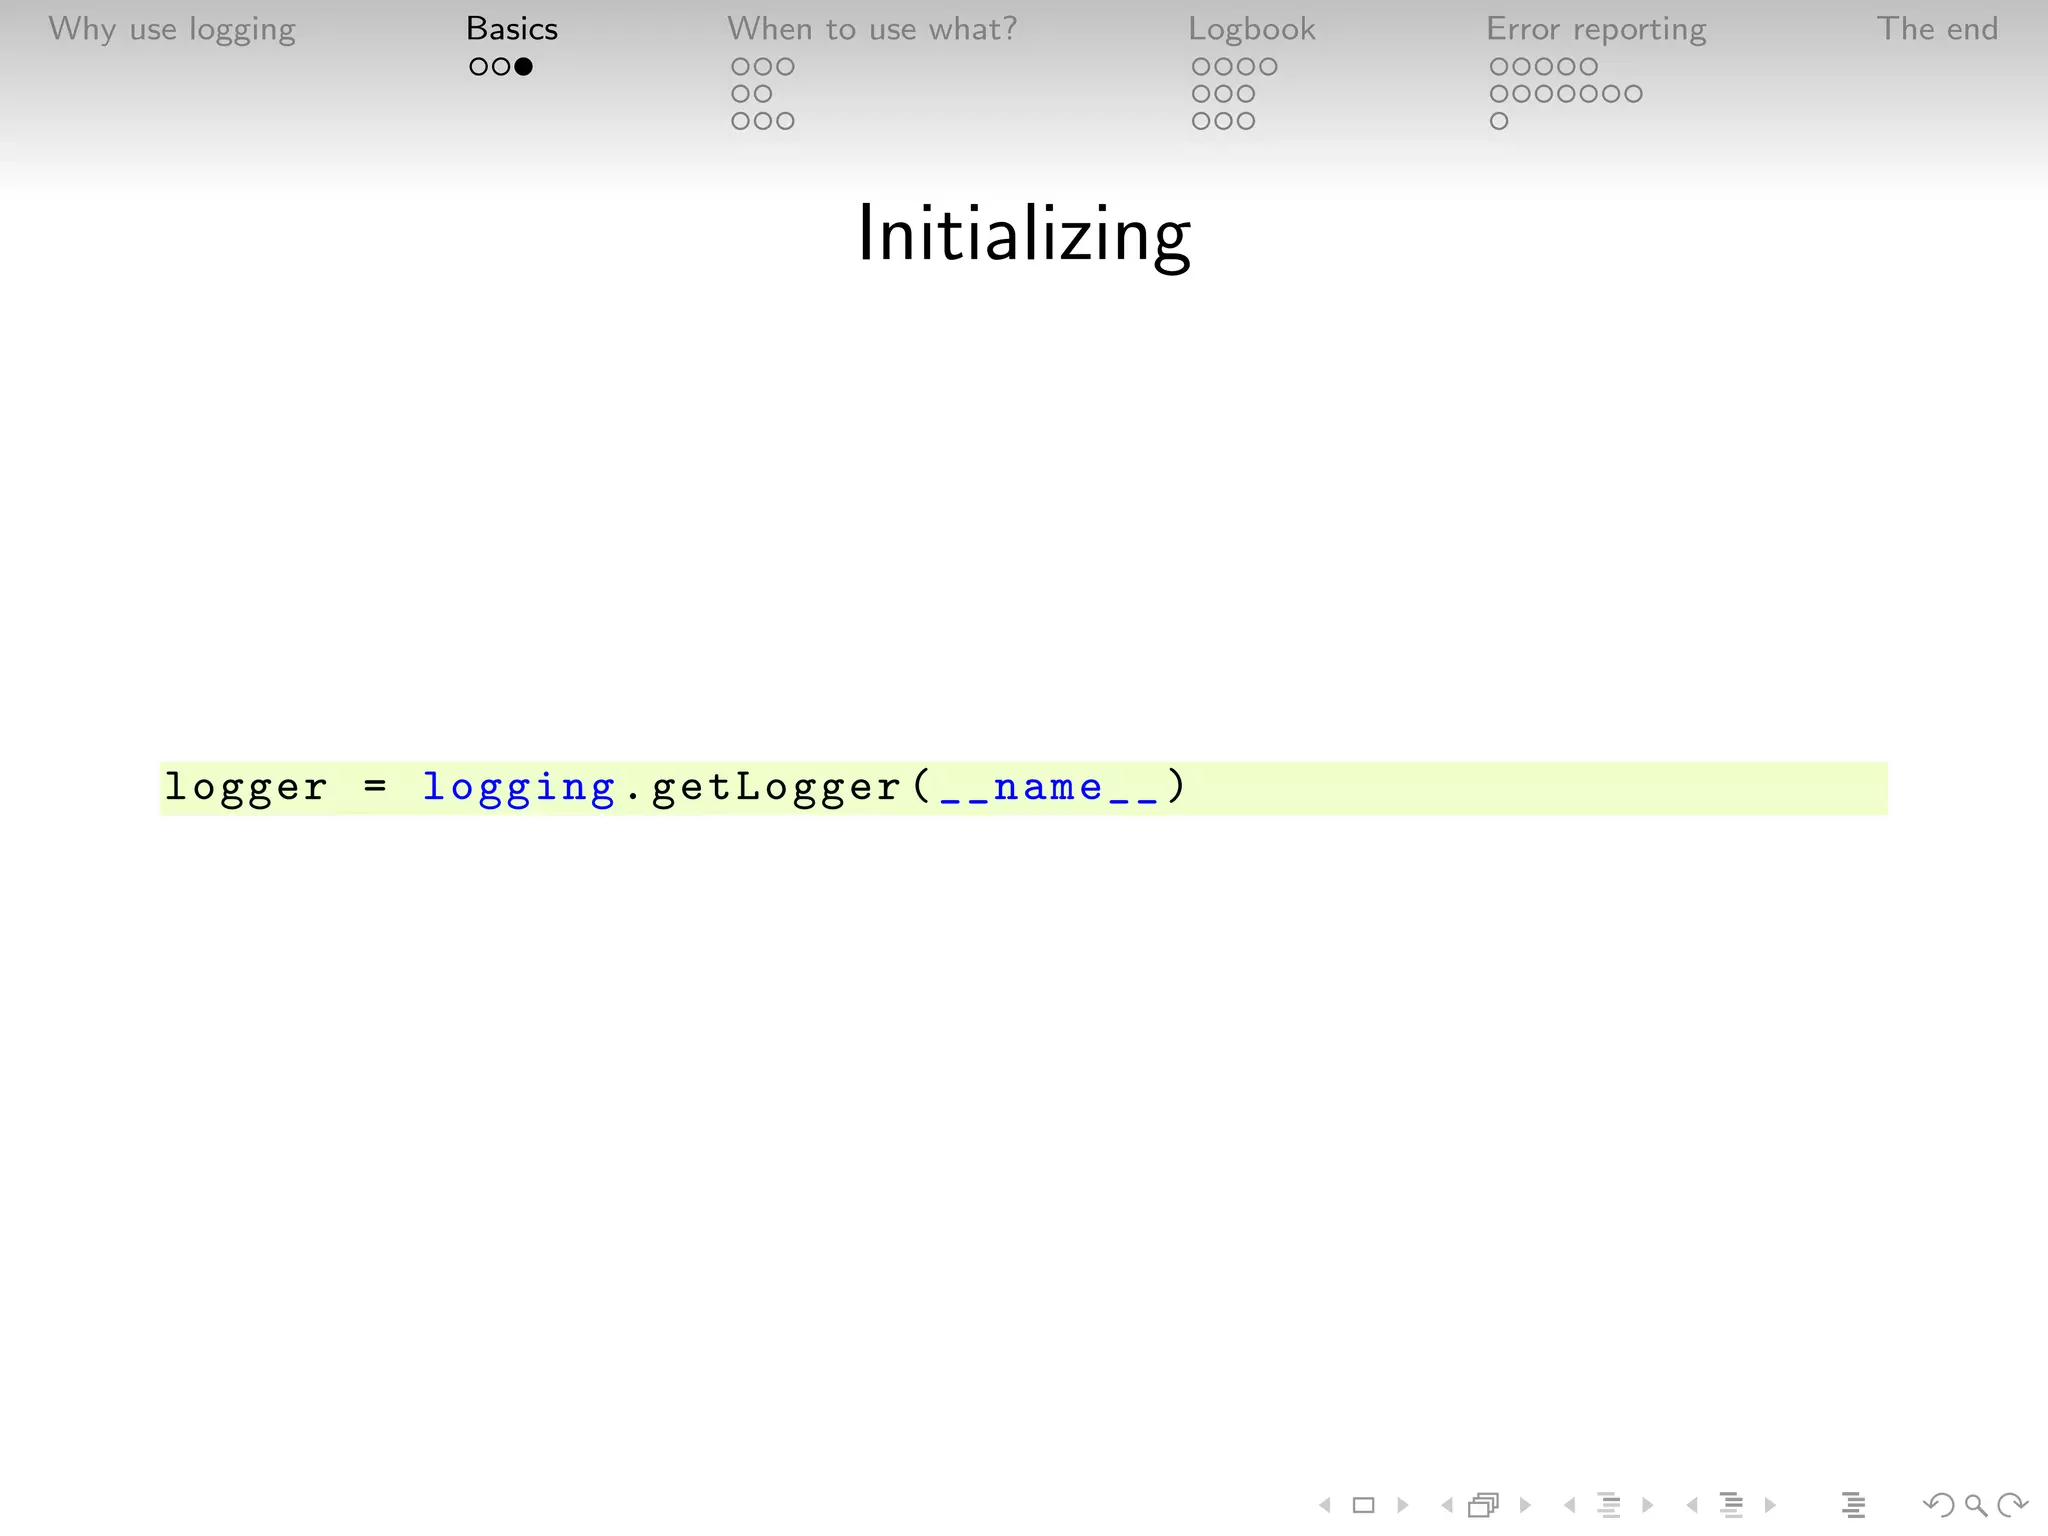The image size is (2048, 1536).
Task: Advance to next slide arrow beside slide icon
Action: (1402, 1505)
